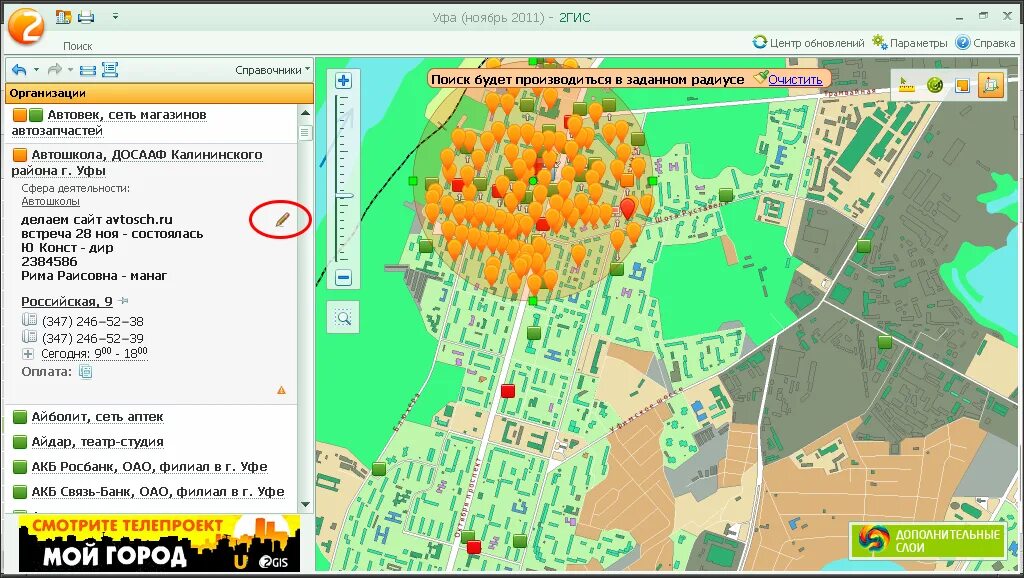Open Параметры settings
Screen dimensions: 1024x578
click(910, 42)
